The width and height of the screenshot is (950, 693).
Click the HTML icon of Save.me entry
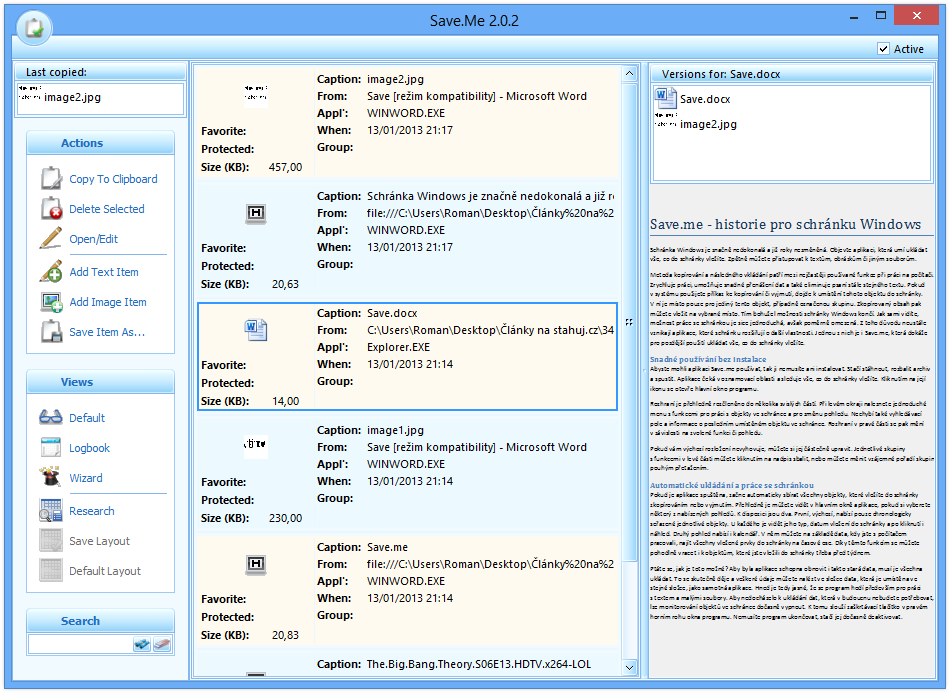tap(256, 564)
